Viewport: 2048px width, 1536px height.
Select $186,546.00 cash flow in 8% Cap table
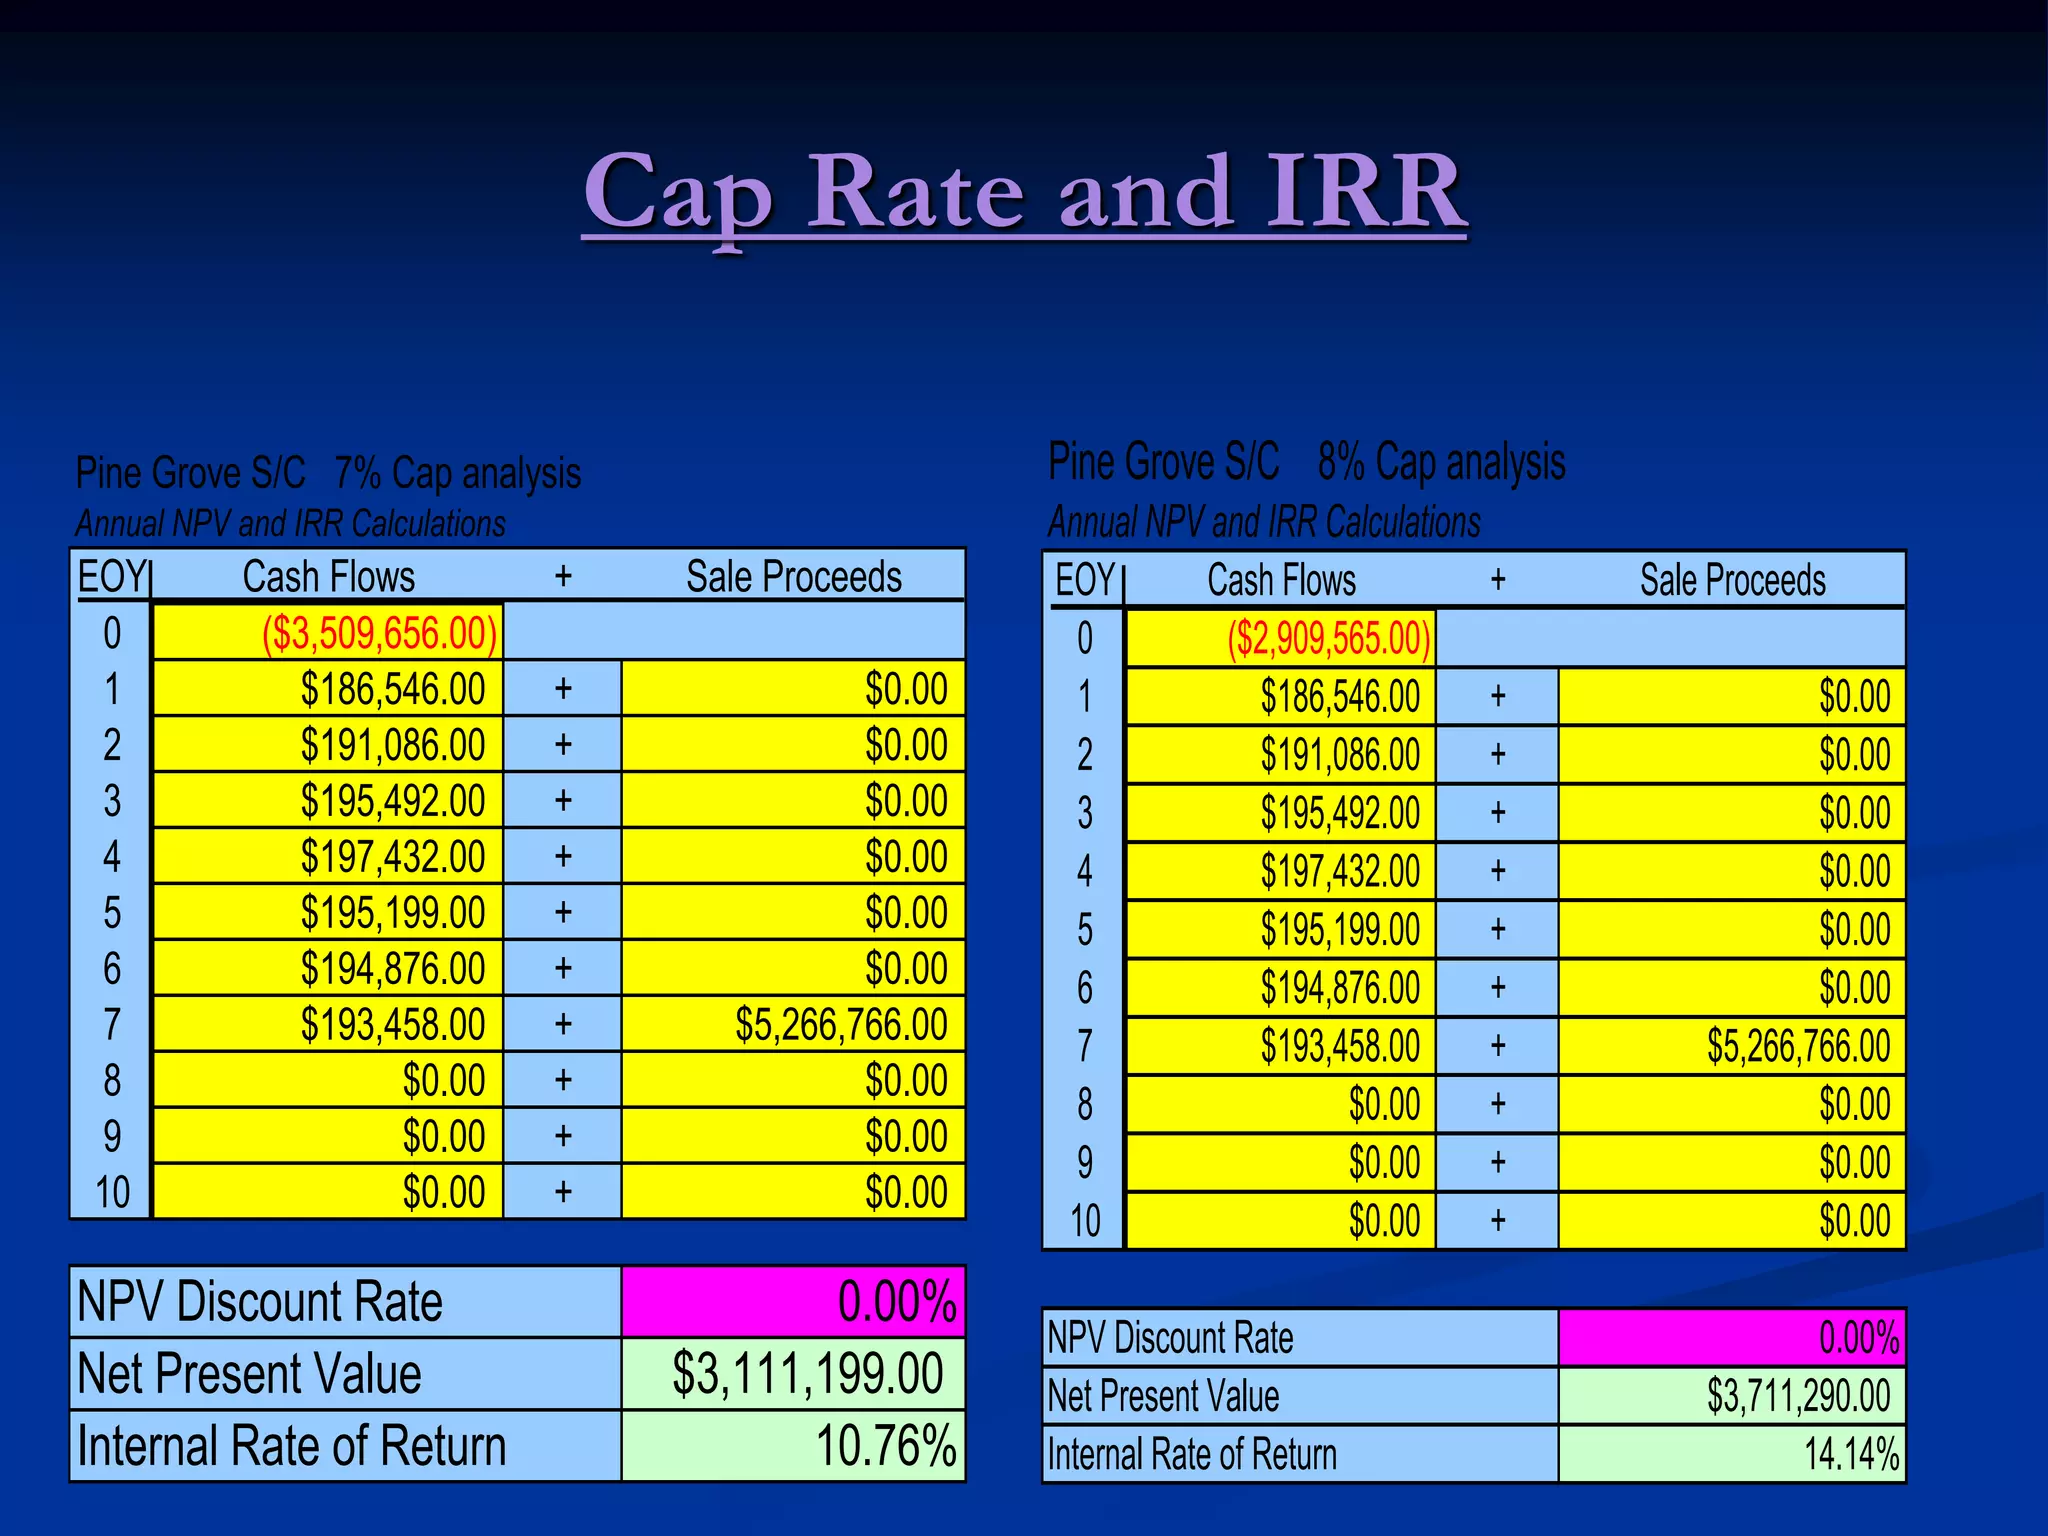(x=1281, y=696)
